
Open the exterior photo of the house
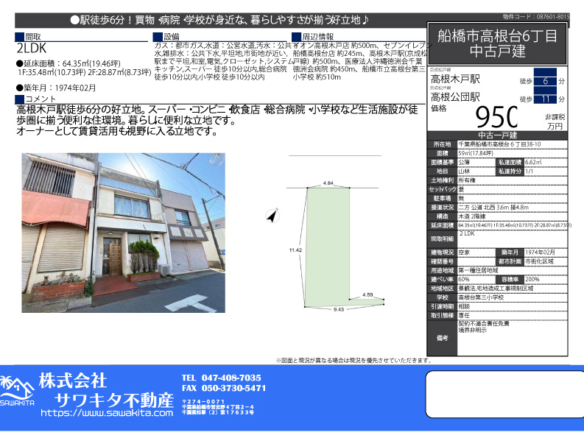[x=123, y=233]
